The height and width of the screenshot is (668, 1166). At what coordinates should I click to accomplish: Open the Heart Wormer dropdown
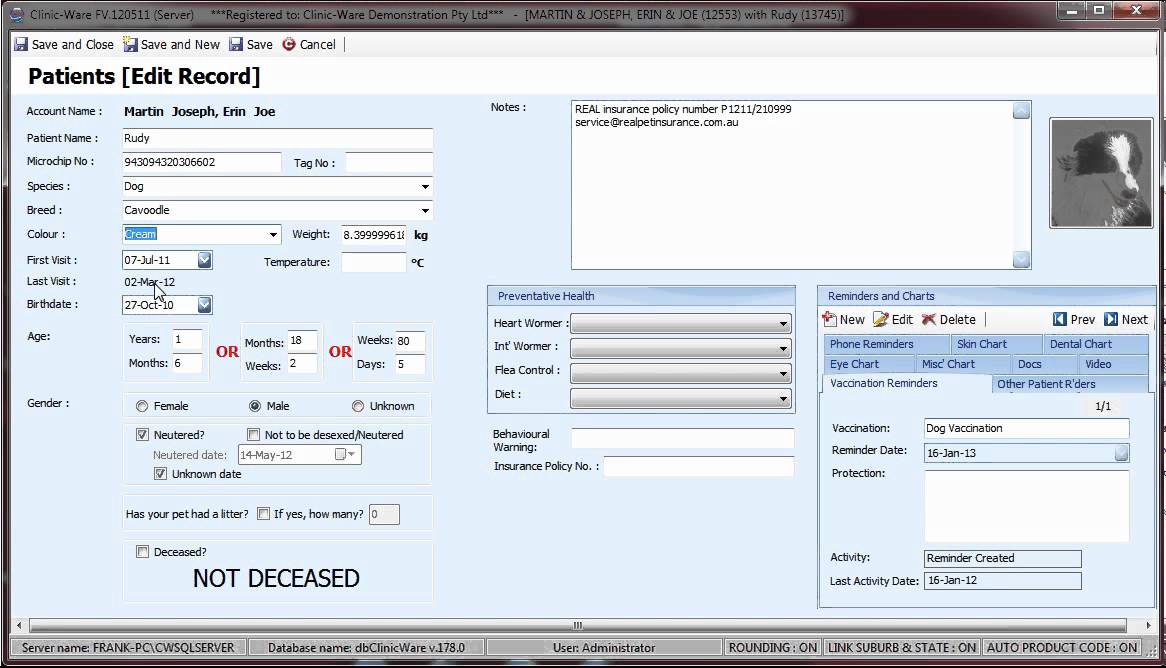point(783,324)
